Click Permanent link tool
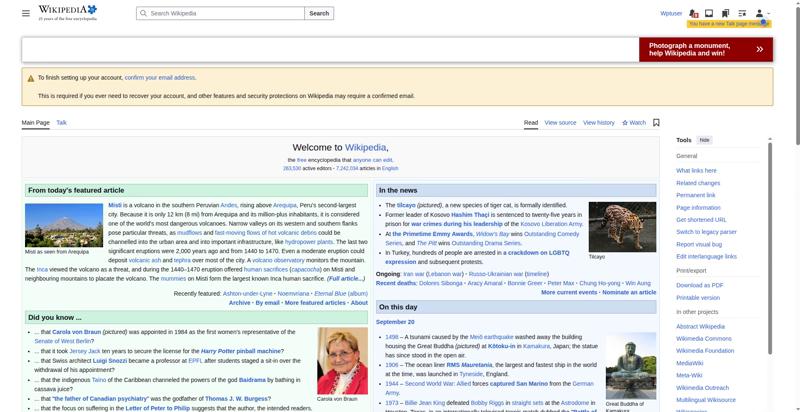The width and height of the screenshot is (800, 412). coord(695,195)
